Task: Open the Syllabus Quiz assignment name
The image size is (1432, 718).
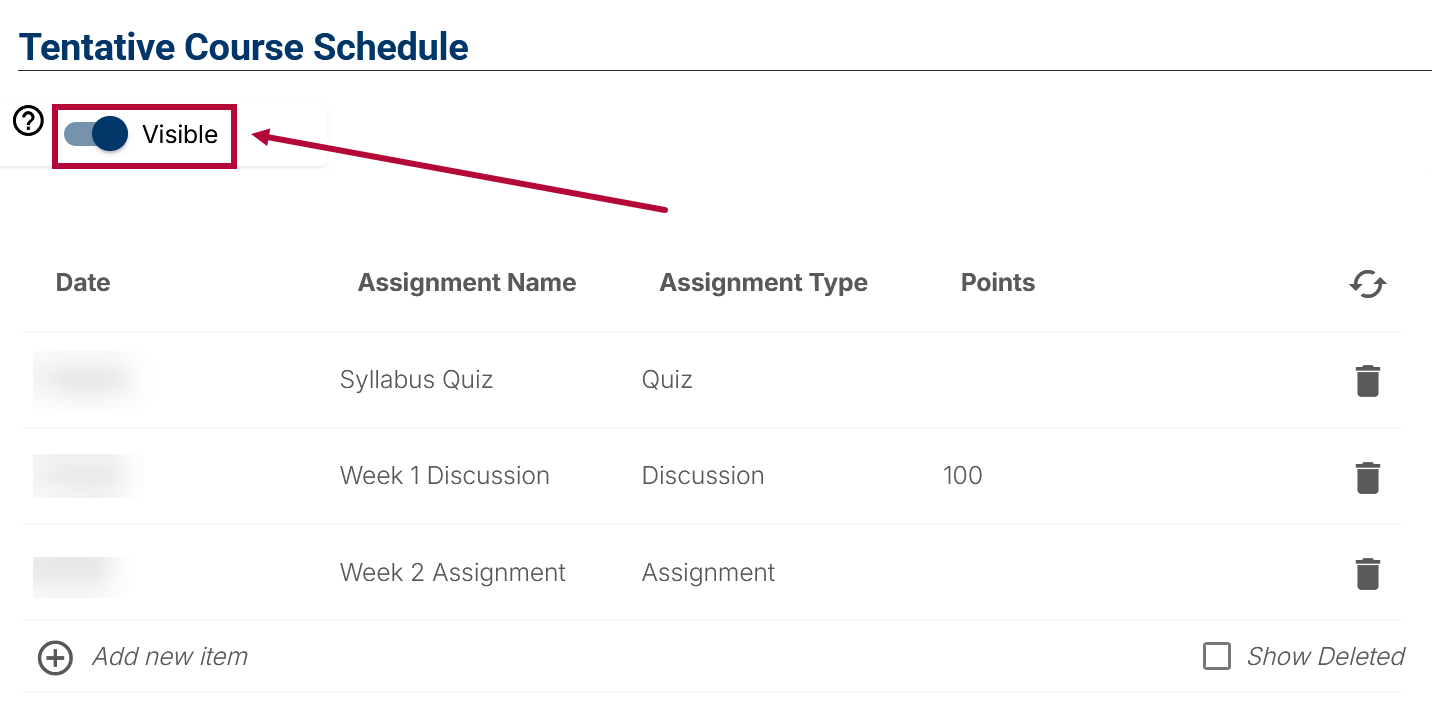Action: [416, 380]
